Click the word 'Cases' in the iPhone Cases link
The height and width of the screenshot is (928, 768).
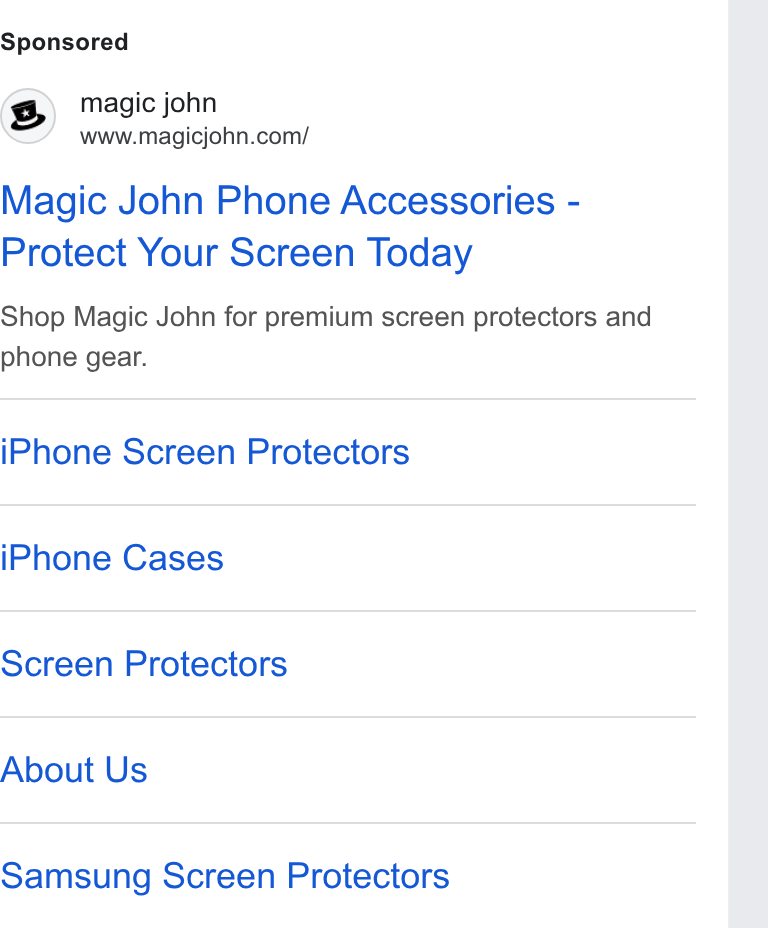173,558
